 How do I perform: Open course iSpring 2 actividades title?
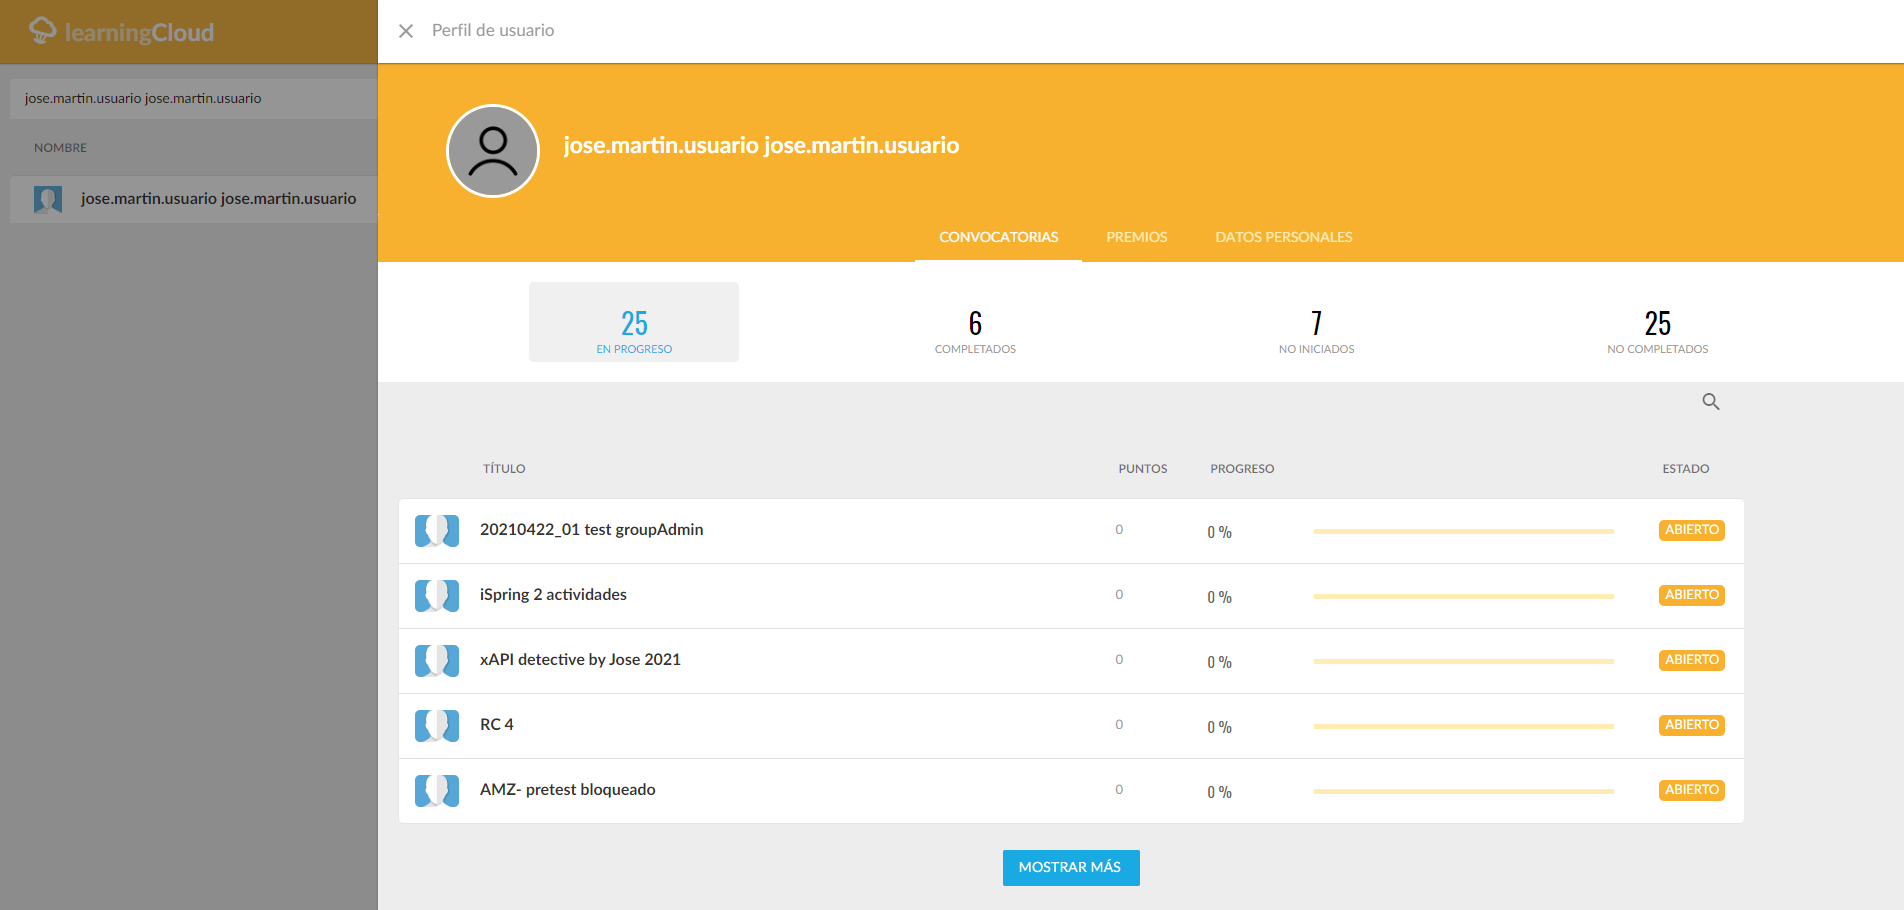pyautogui.click(x=553, y=595)
